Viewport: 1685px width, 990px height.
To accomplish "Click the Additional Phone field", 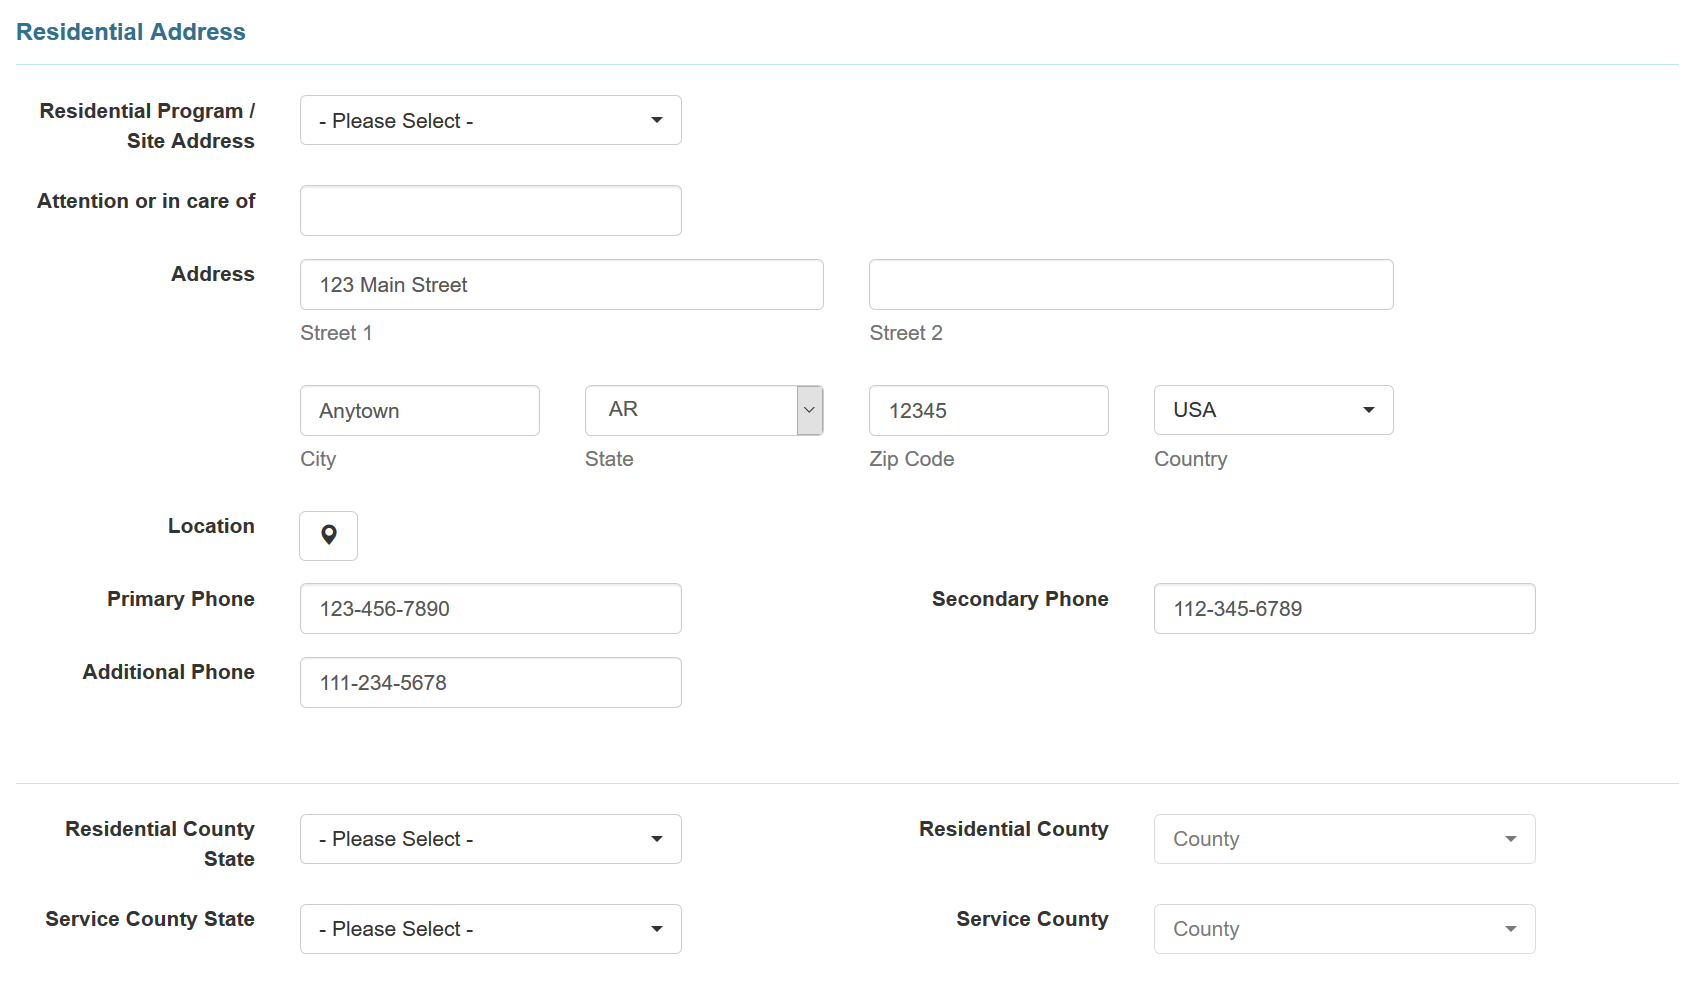I will 490,683.
